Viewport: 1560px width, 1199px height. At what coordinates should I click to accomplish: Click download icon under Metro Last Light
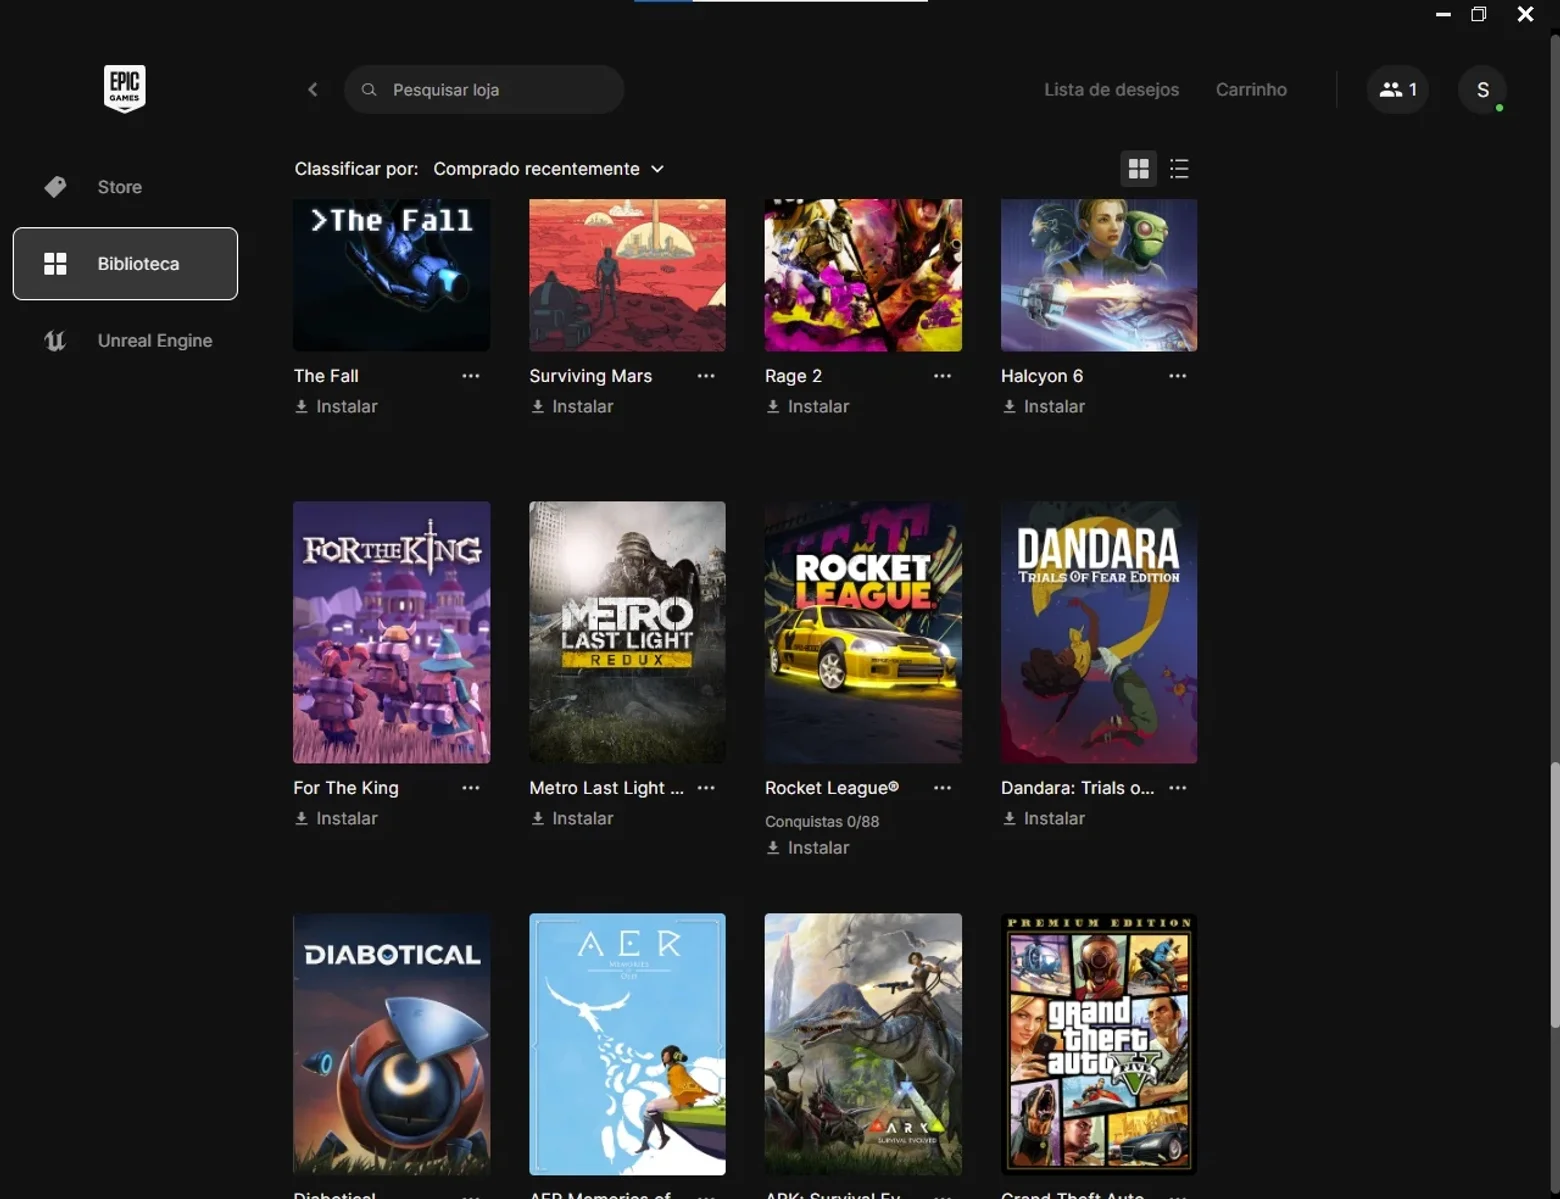click(537, 819)
